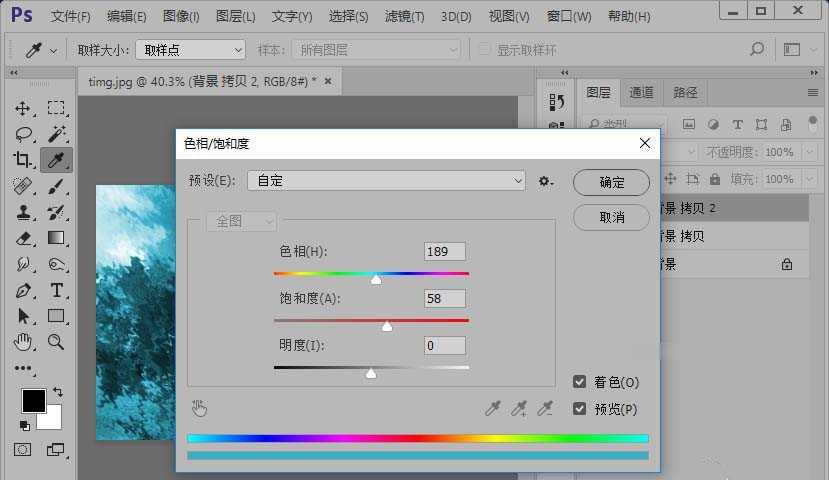829x480 pixels.
Task: Select the Lasso tool
Action: point(23,134)
